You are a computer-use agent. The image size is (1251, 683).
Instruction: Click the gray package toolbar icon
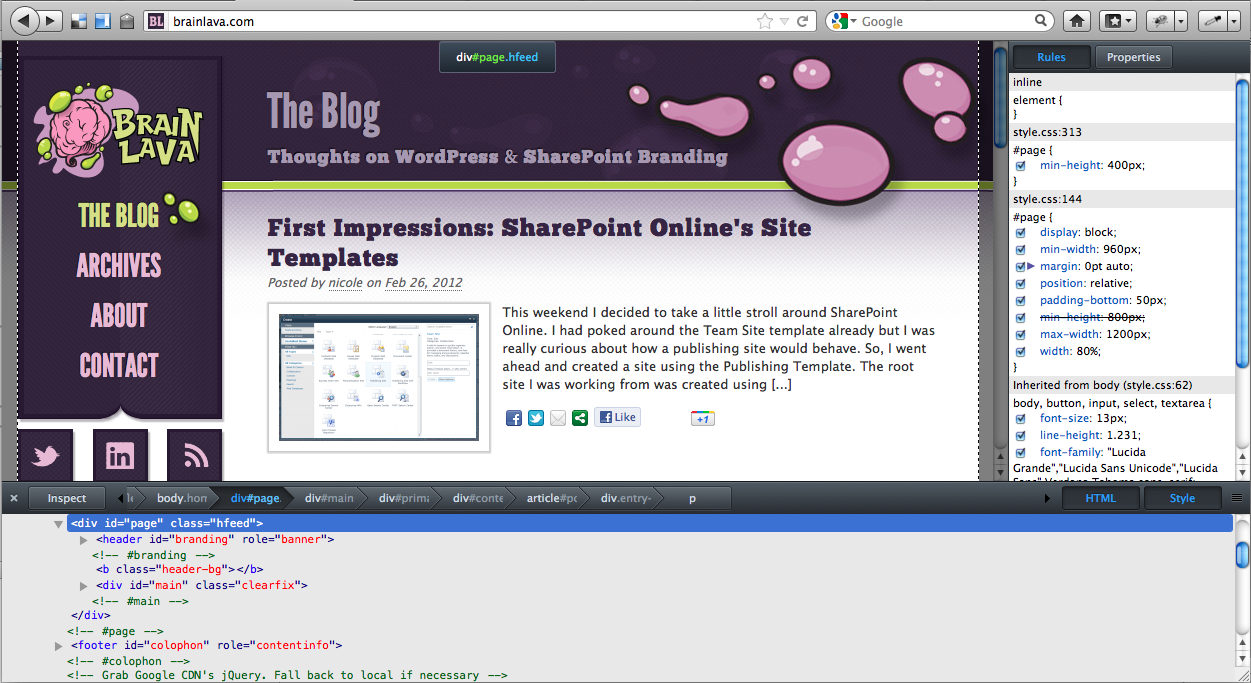pyautogui.click(x=127, y=21)
